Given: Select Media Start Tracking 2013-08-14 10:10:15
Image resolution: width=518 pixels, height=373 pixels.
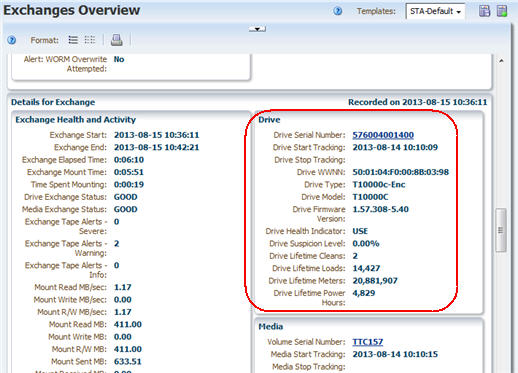Looking at the screenshot, I should click(395, 354).
